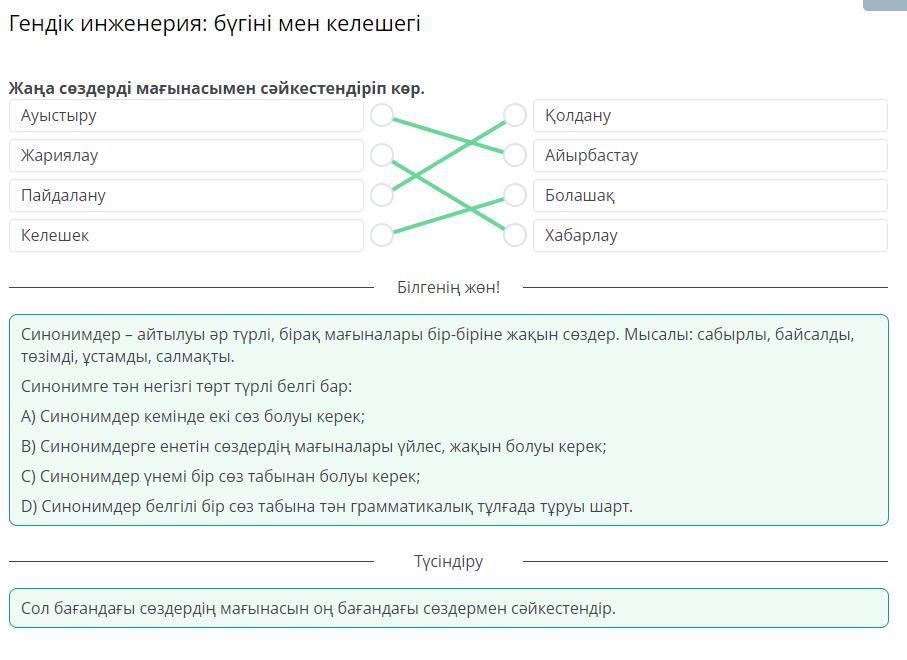907x660 pixels.
Task: Select the Қолдану answer box
Action: tap(710, 115)
